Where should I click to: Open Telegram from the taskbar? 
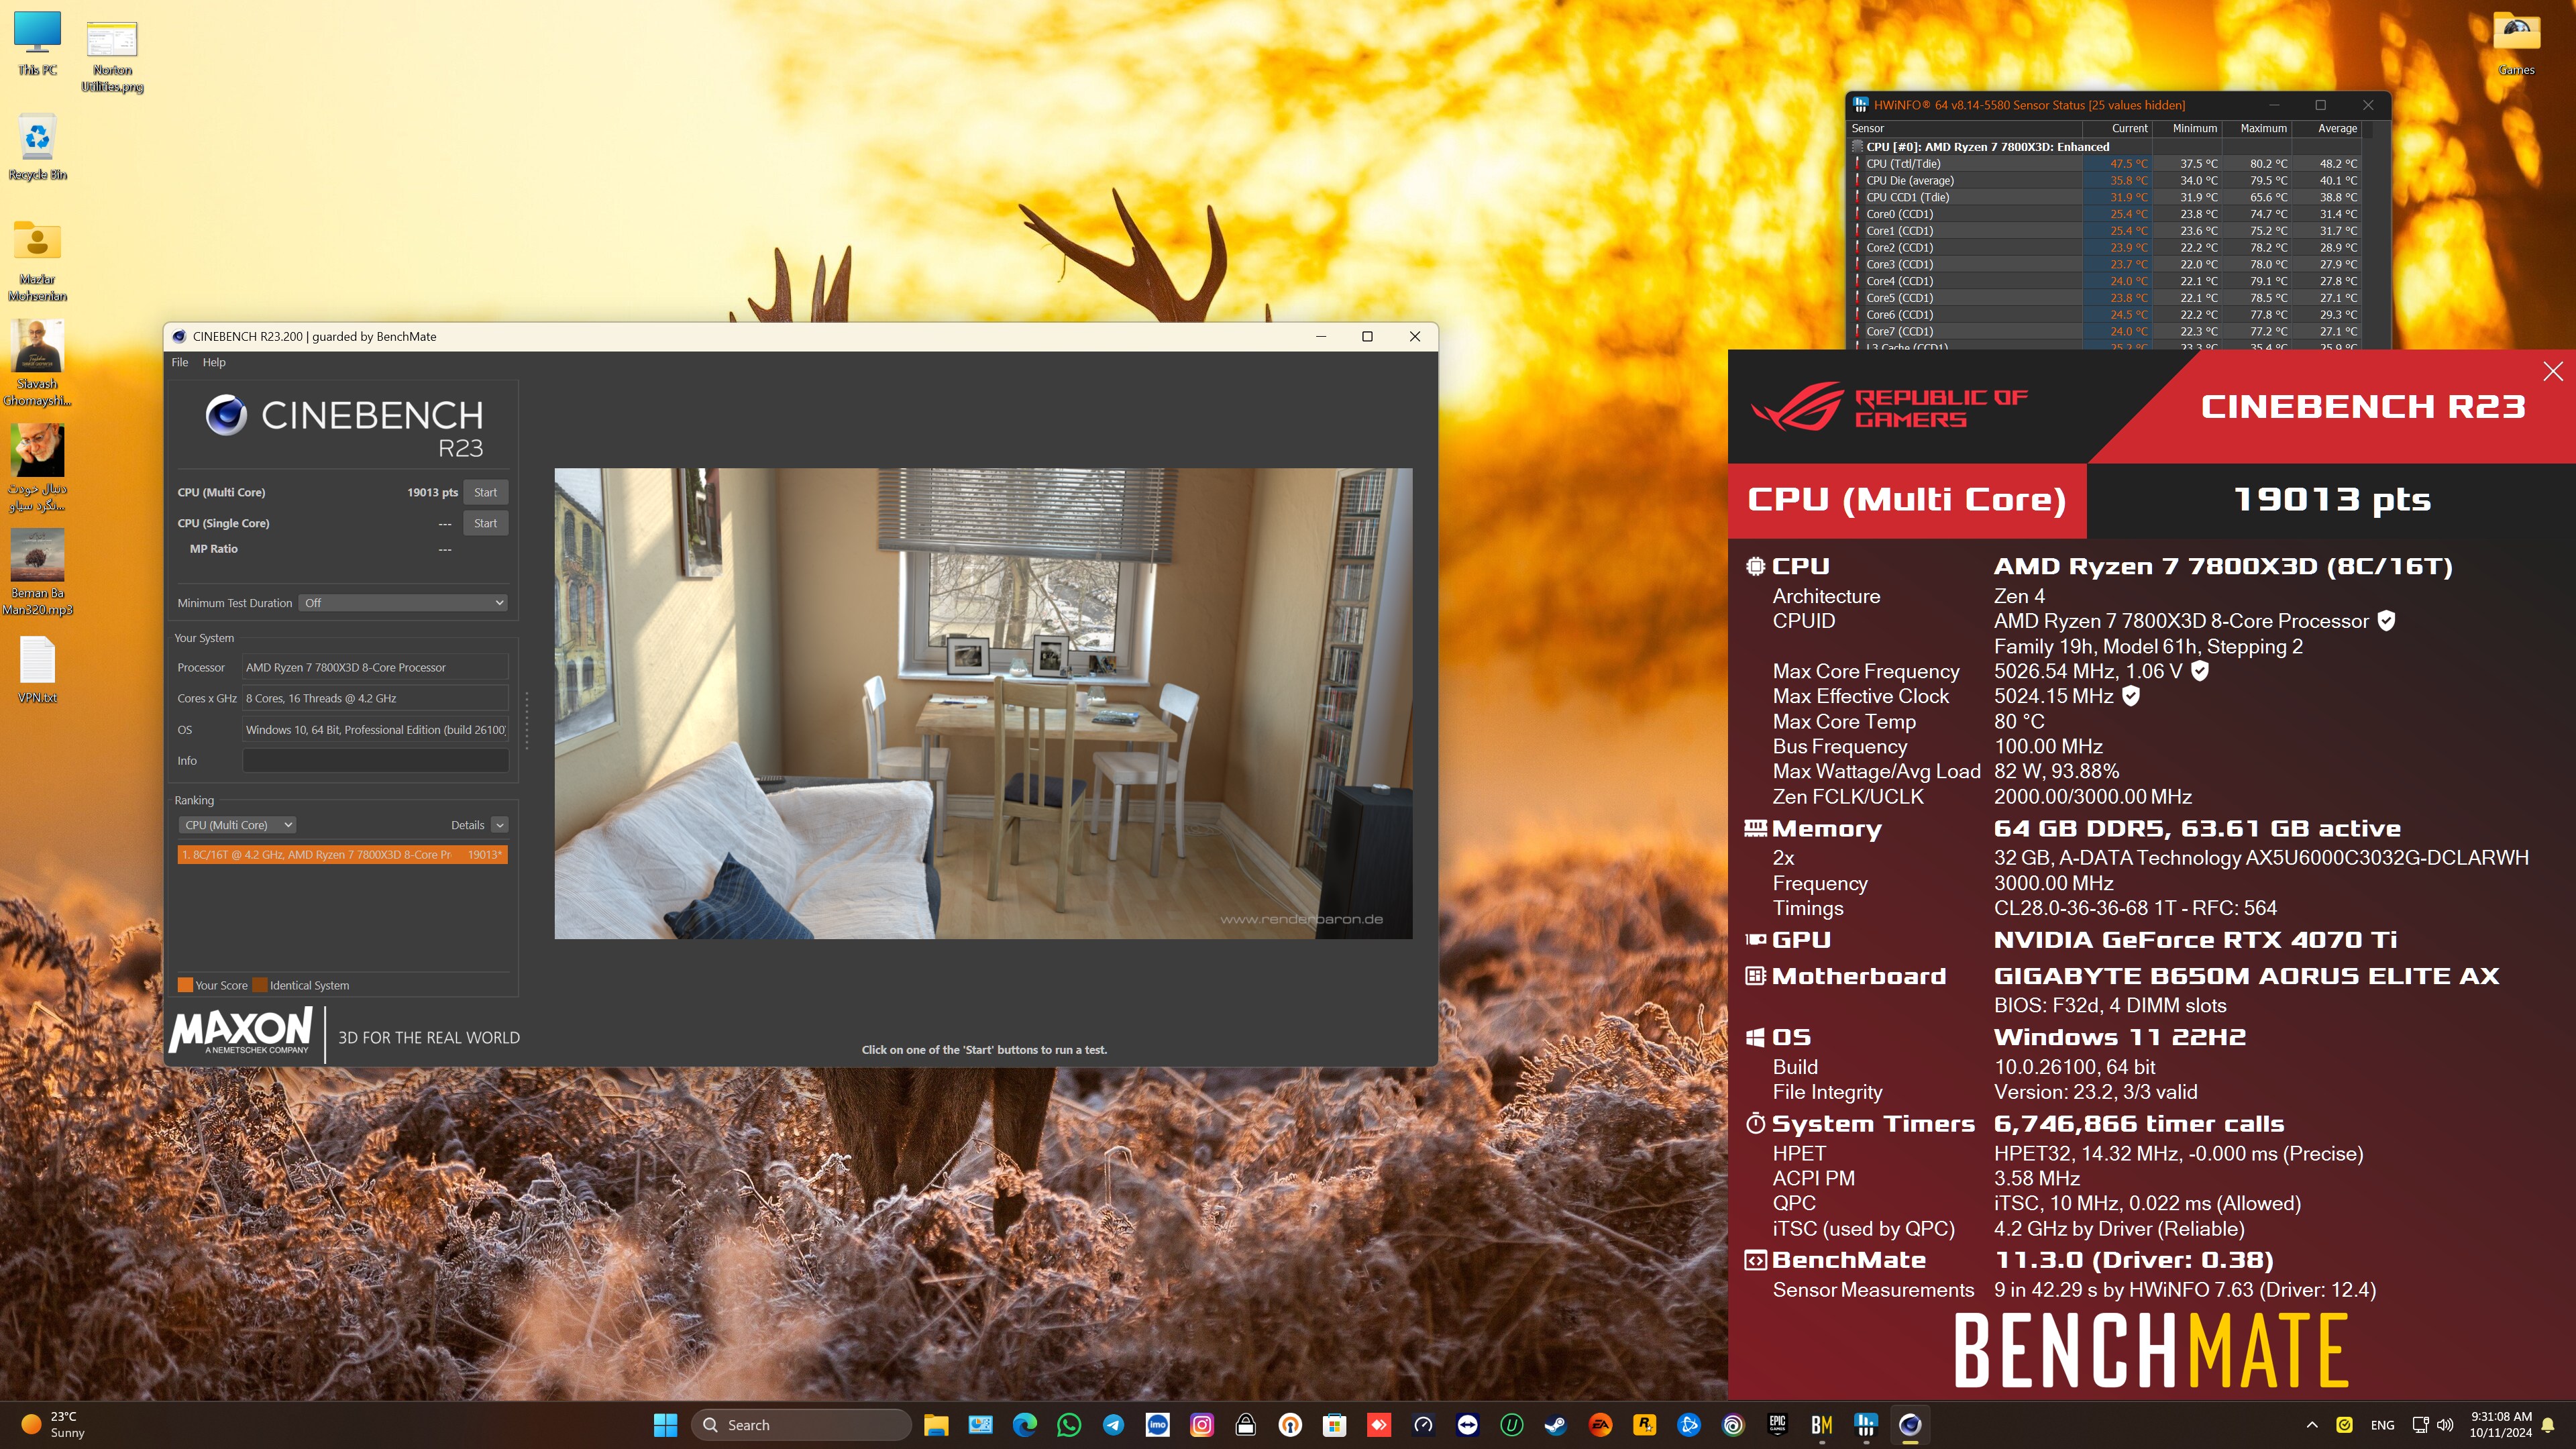click(1113, 1425)
